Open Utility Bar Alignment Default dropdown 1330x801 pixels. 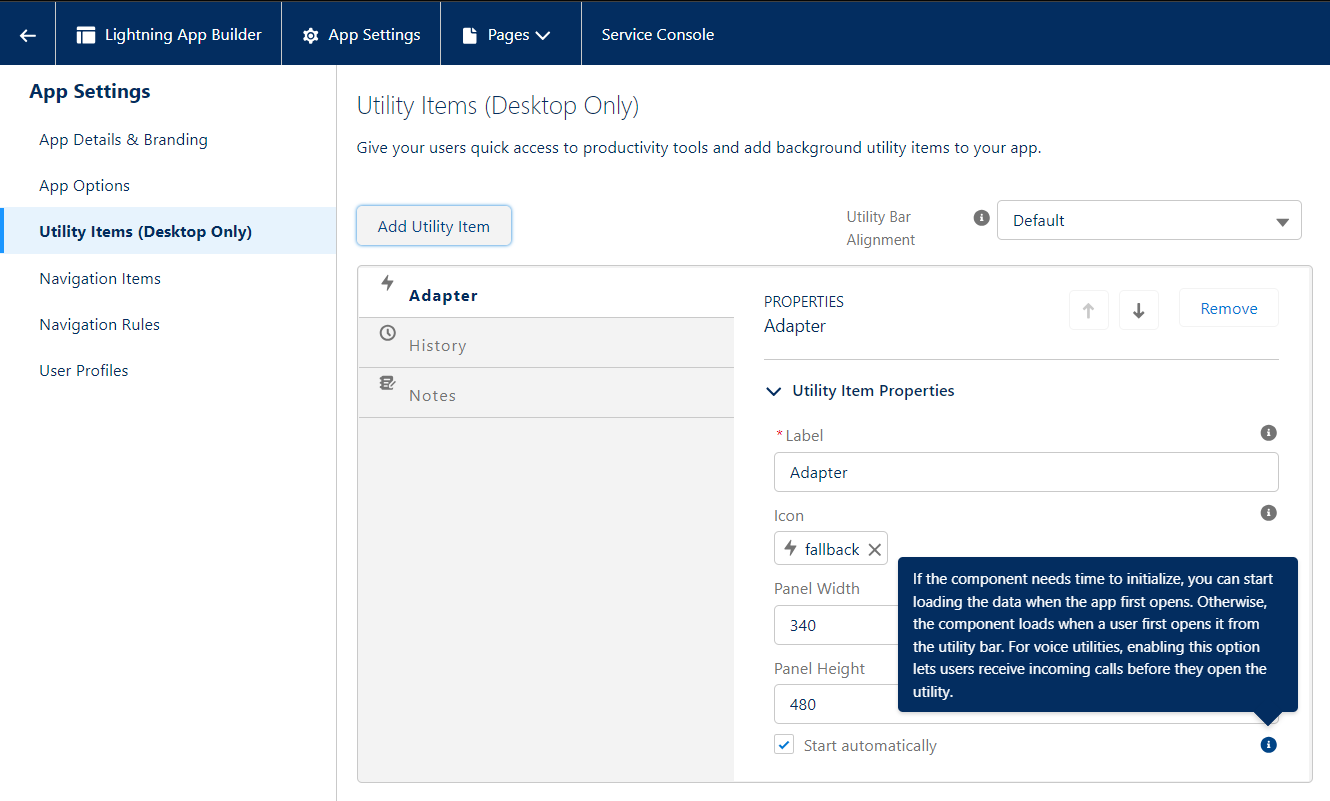1149,220
